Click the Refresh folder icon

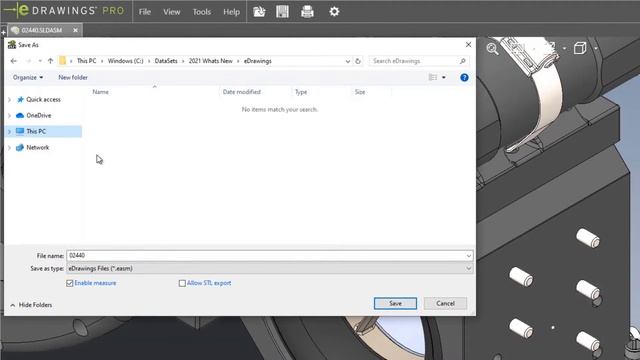pos(358,61)
